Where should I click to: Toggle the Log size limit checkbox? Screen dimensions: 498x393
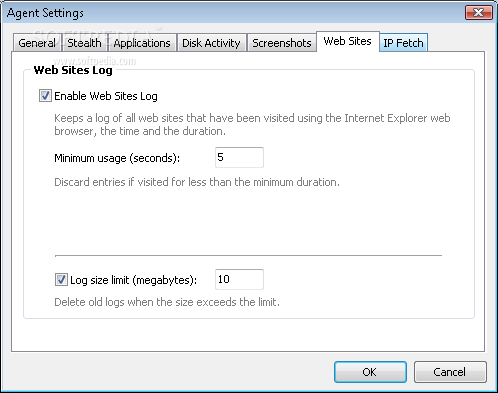61,280
